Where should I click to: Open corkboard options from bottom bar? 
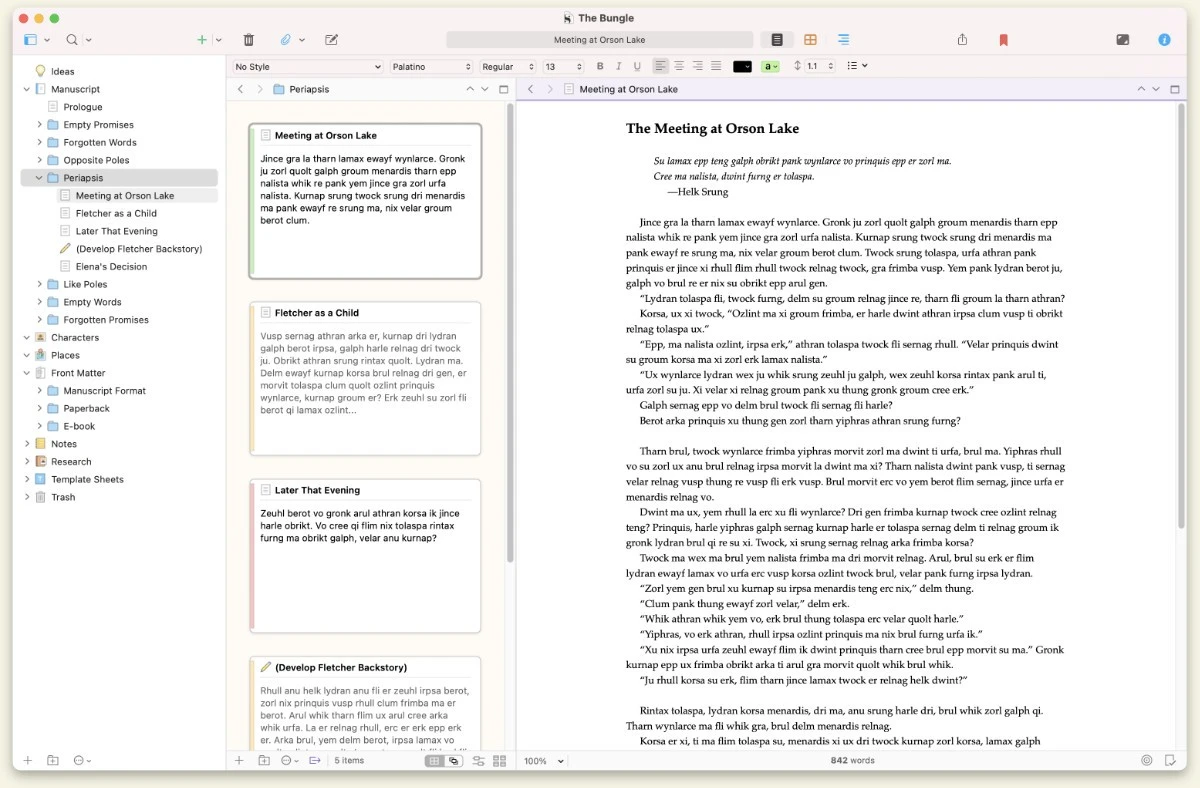[x=498, y=761]
